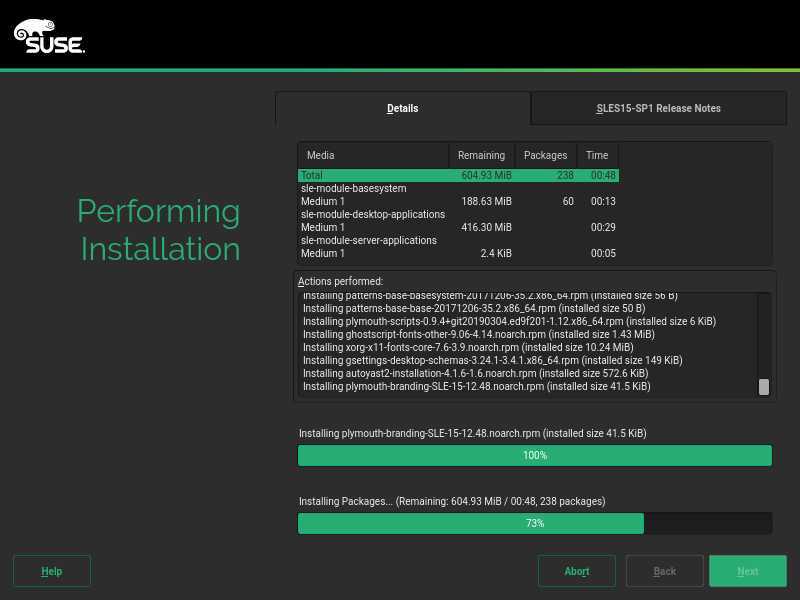Image resolution: width=800 pixels, height=600 pixels.
Task: Click the 00:05 time cell
Action: tap(603, 254)
